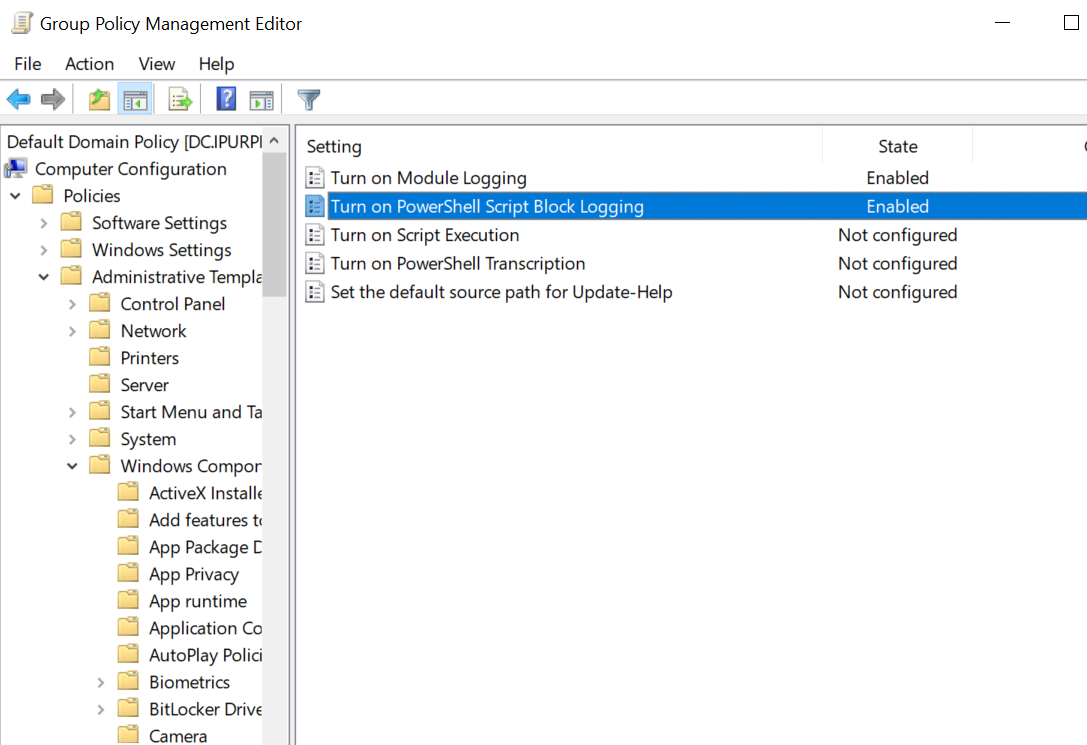Go up one level with folder icon

click(x=99, y=99)
